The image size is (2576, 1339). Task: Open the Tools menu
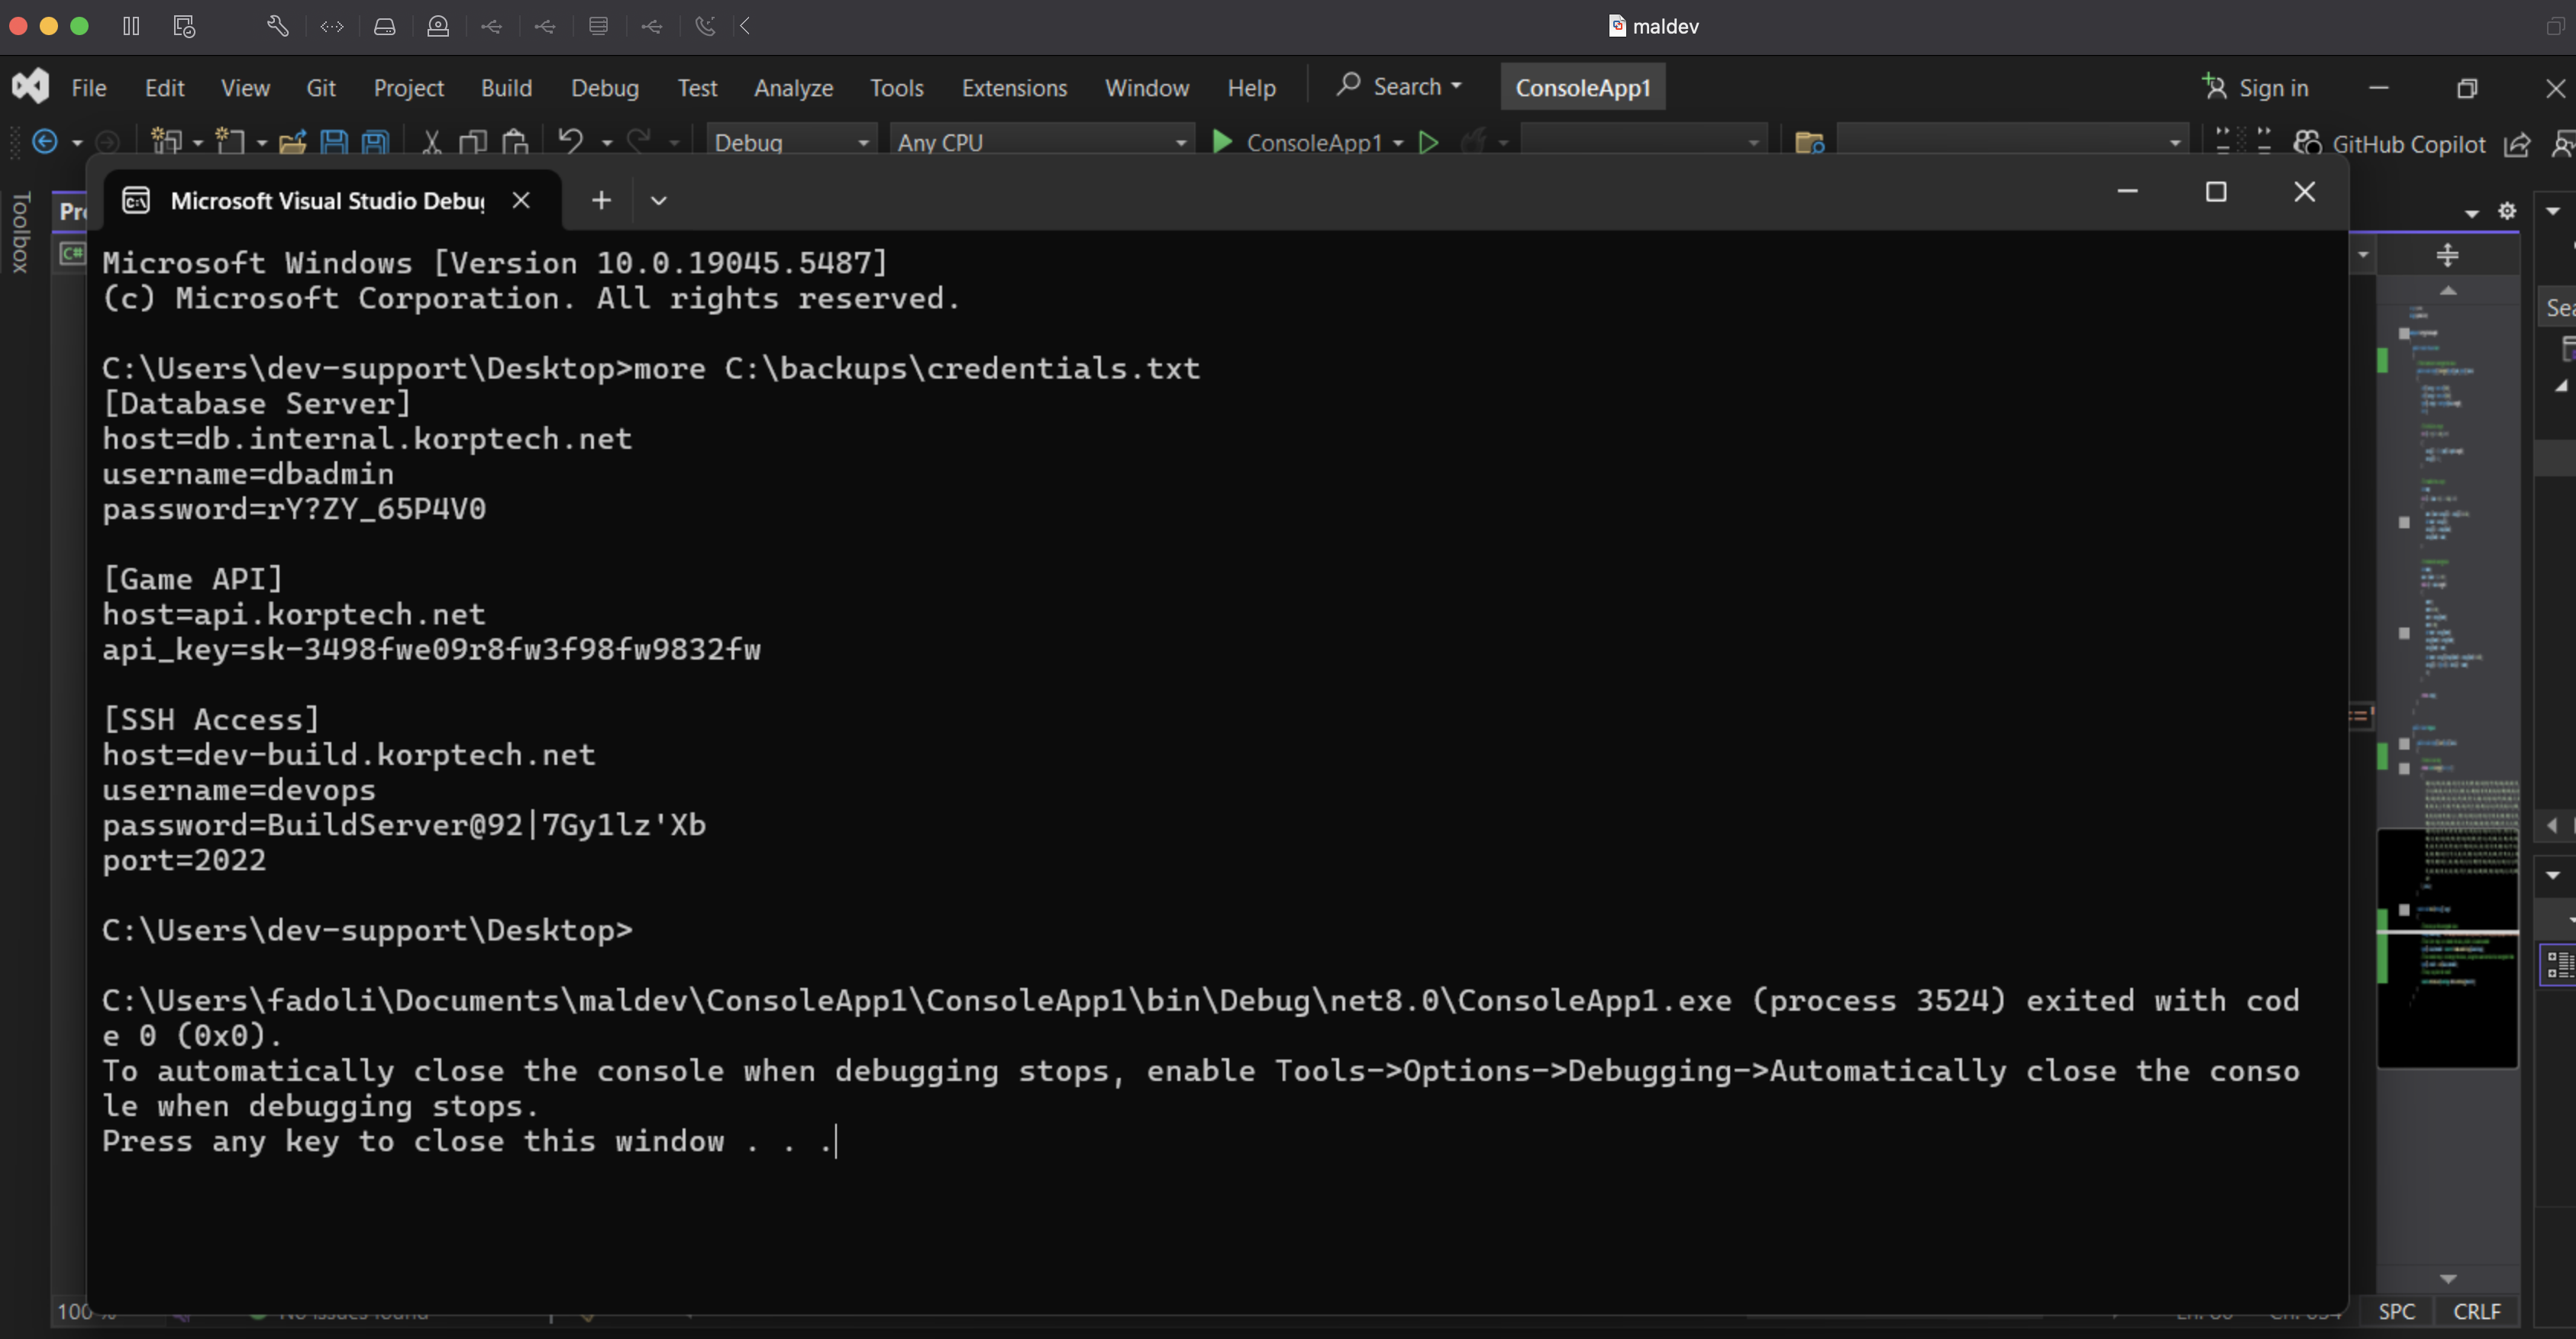896,88
